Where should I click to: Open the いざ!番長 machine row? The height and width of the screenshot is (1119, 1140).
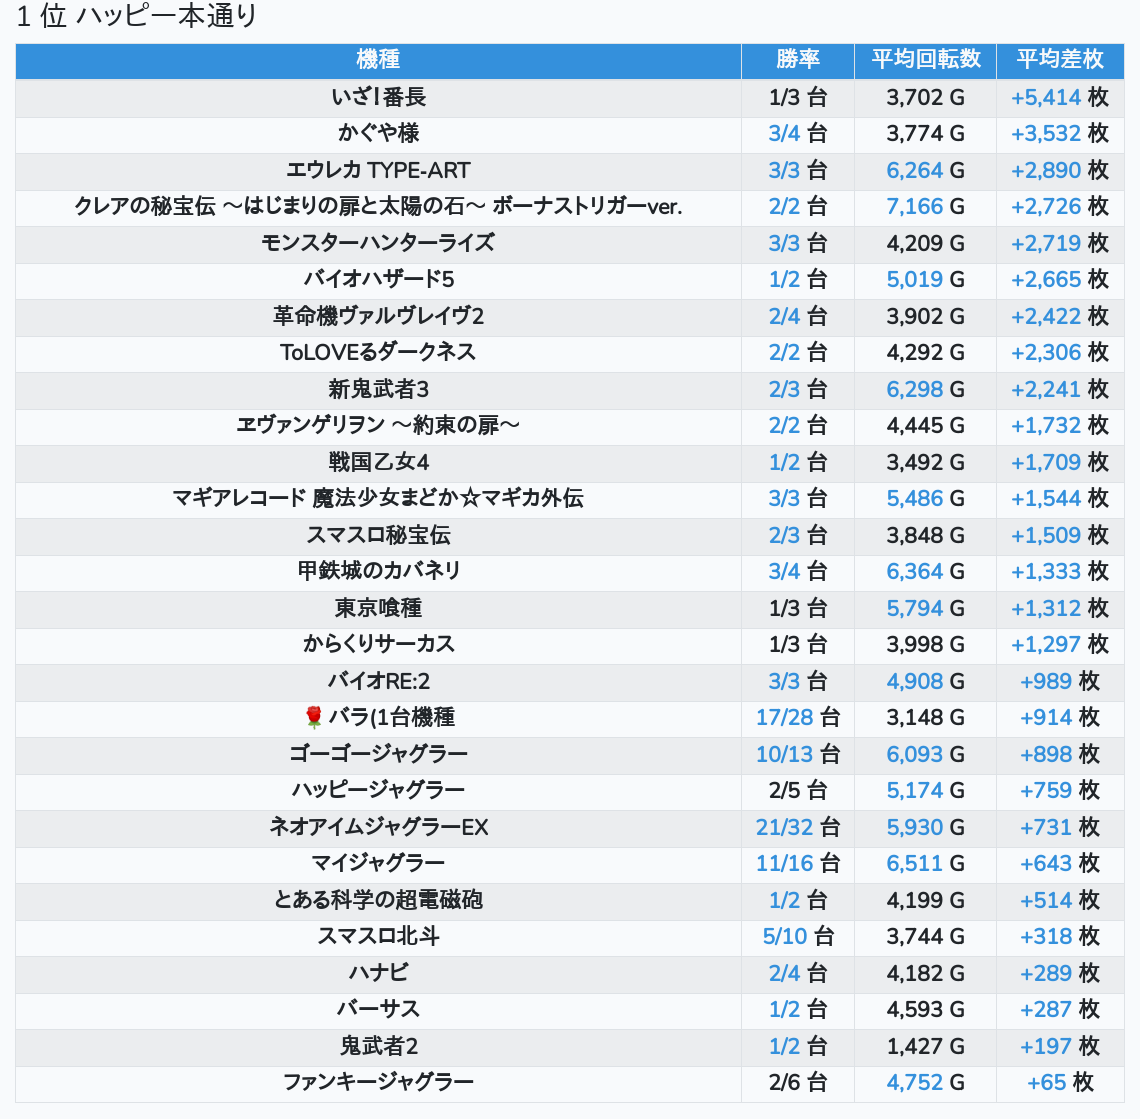click(378, 97)
